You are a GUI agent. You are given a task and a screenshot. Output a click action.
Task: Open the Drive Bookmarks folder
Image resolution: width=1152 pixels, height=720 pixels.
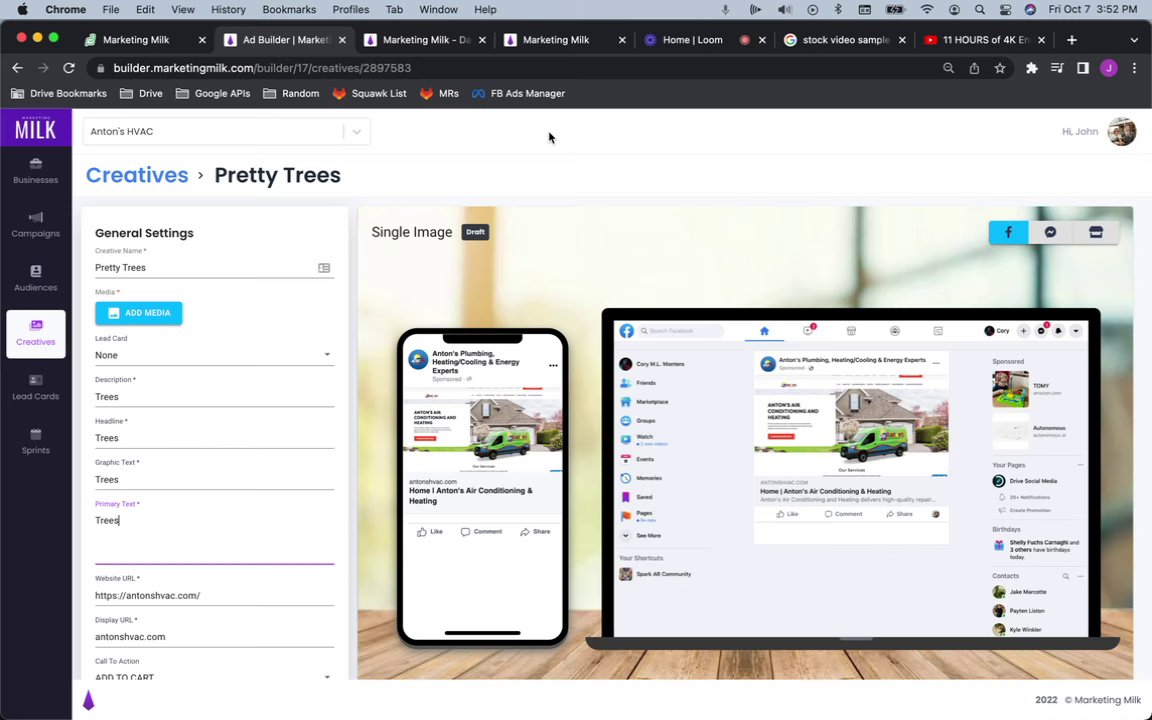(x=59, y=93)
